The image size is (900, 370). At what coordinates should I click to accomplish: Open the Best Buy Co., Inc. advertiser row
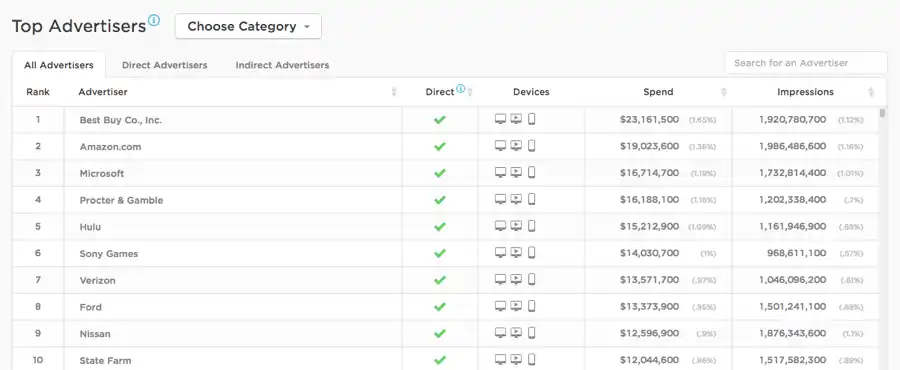pos(445,120)
